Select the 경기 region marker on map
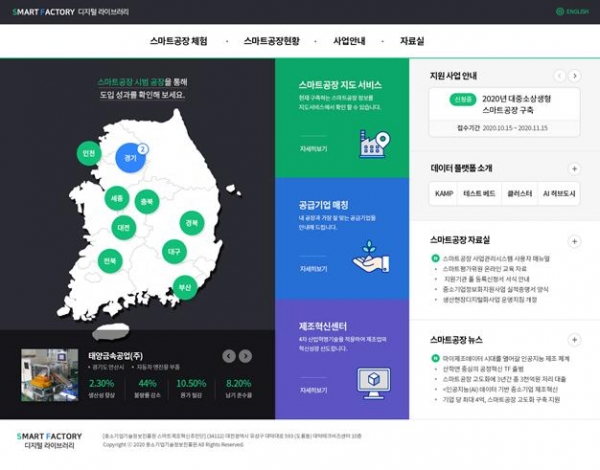This screenshot has width=600, height=470. point(128,157)
